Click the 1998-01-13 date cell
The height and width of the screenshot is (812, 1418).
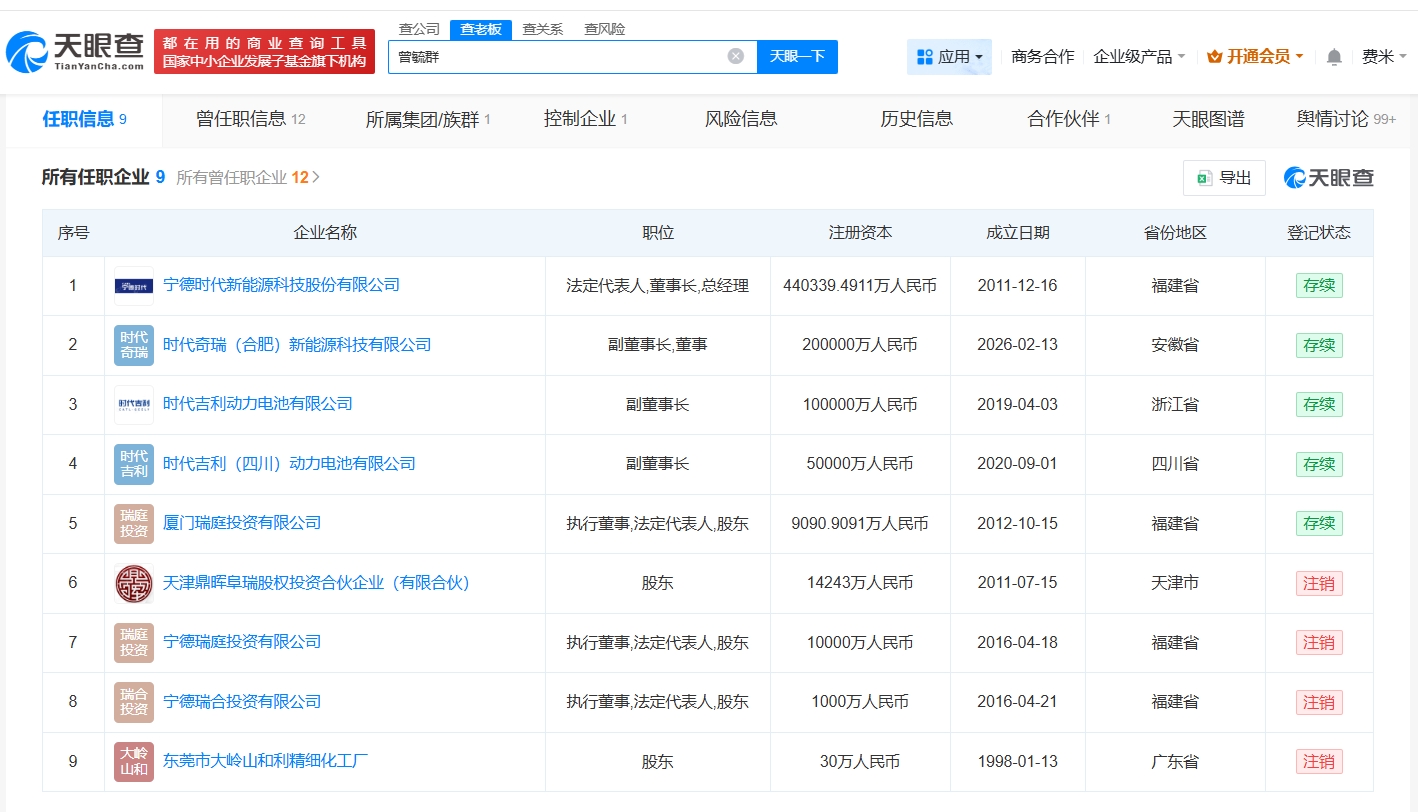[1017, 762]
